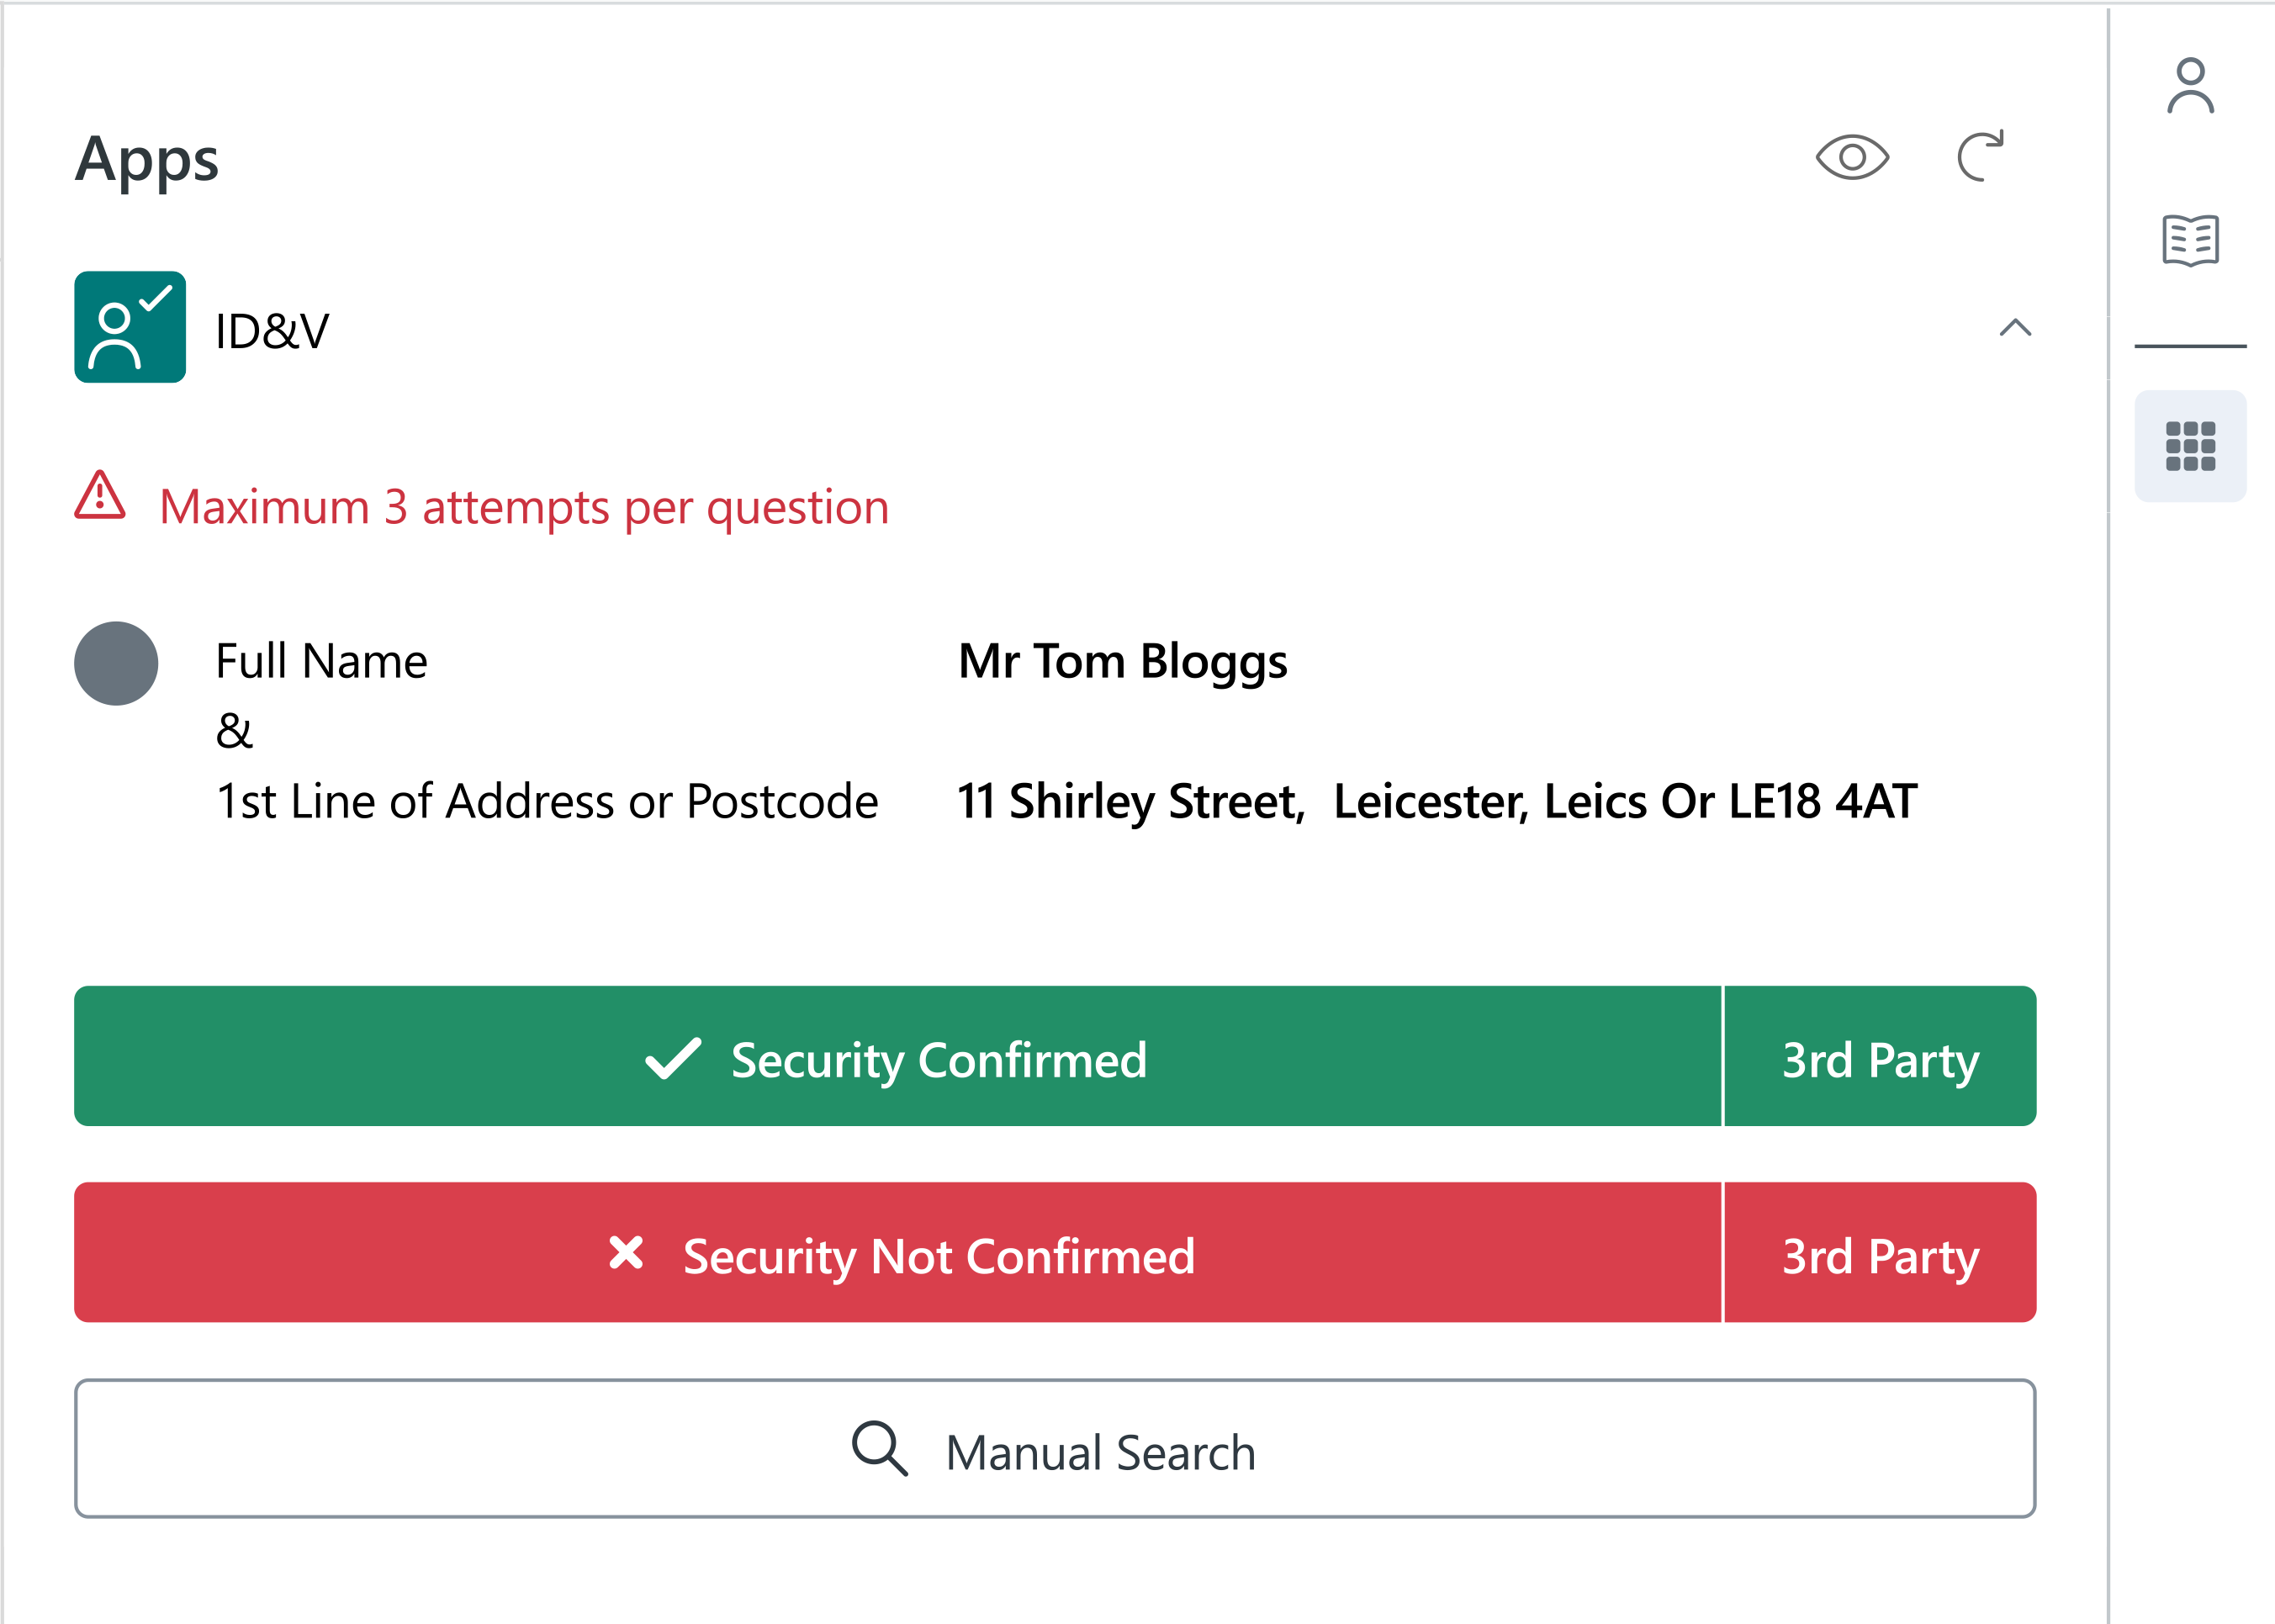
Task: Open the user profile sidebar icon
Action: pos(2190,86)
